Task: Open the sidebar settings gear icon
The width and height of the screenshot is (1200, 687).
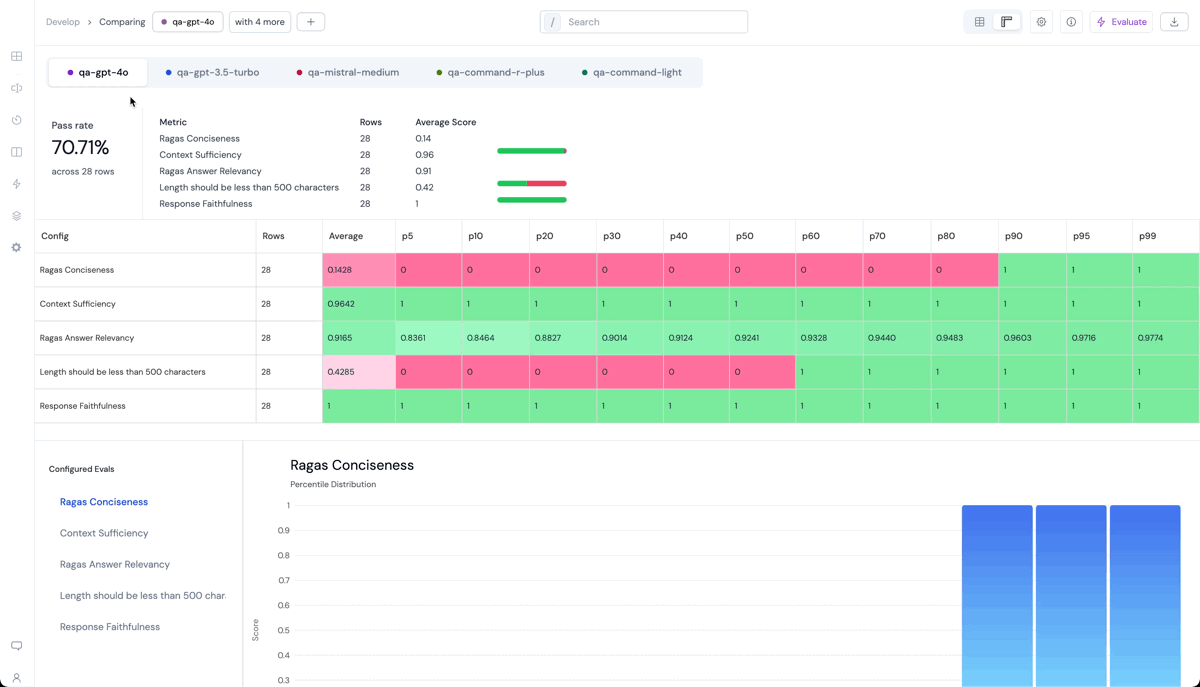Action: click(16, 247)
